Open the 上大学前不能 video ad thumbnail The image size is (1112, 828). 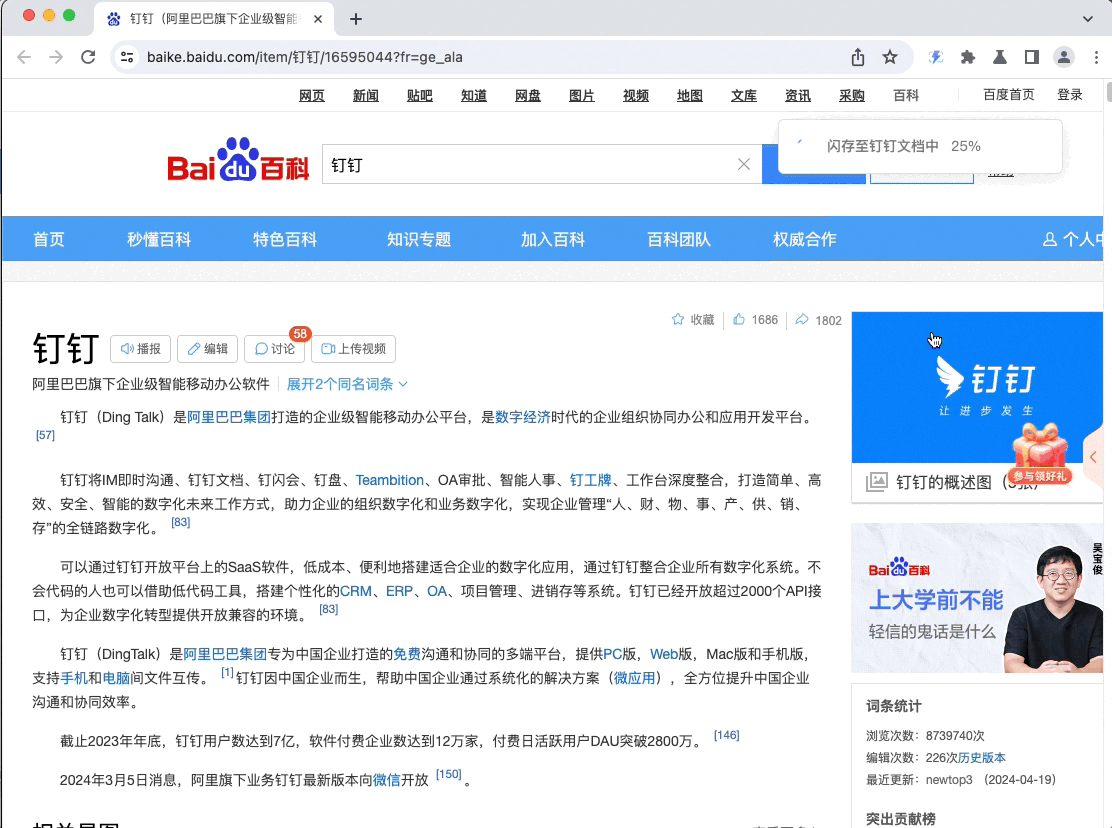(977, 598)
